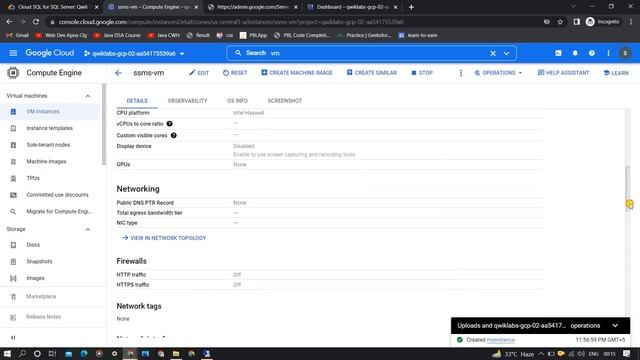Open the Java DSA Course bookmark
The height and width of the screenshot is (360, 640).
click(x=117, y=36)
